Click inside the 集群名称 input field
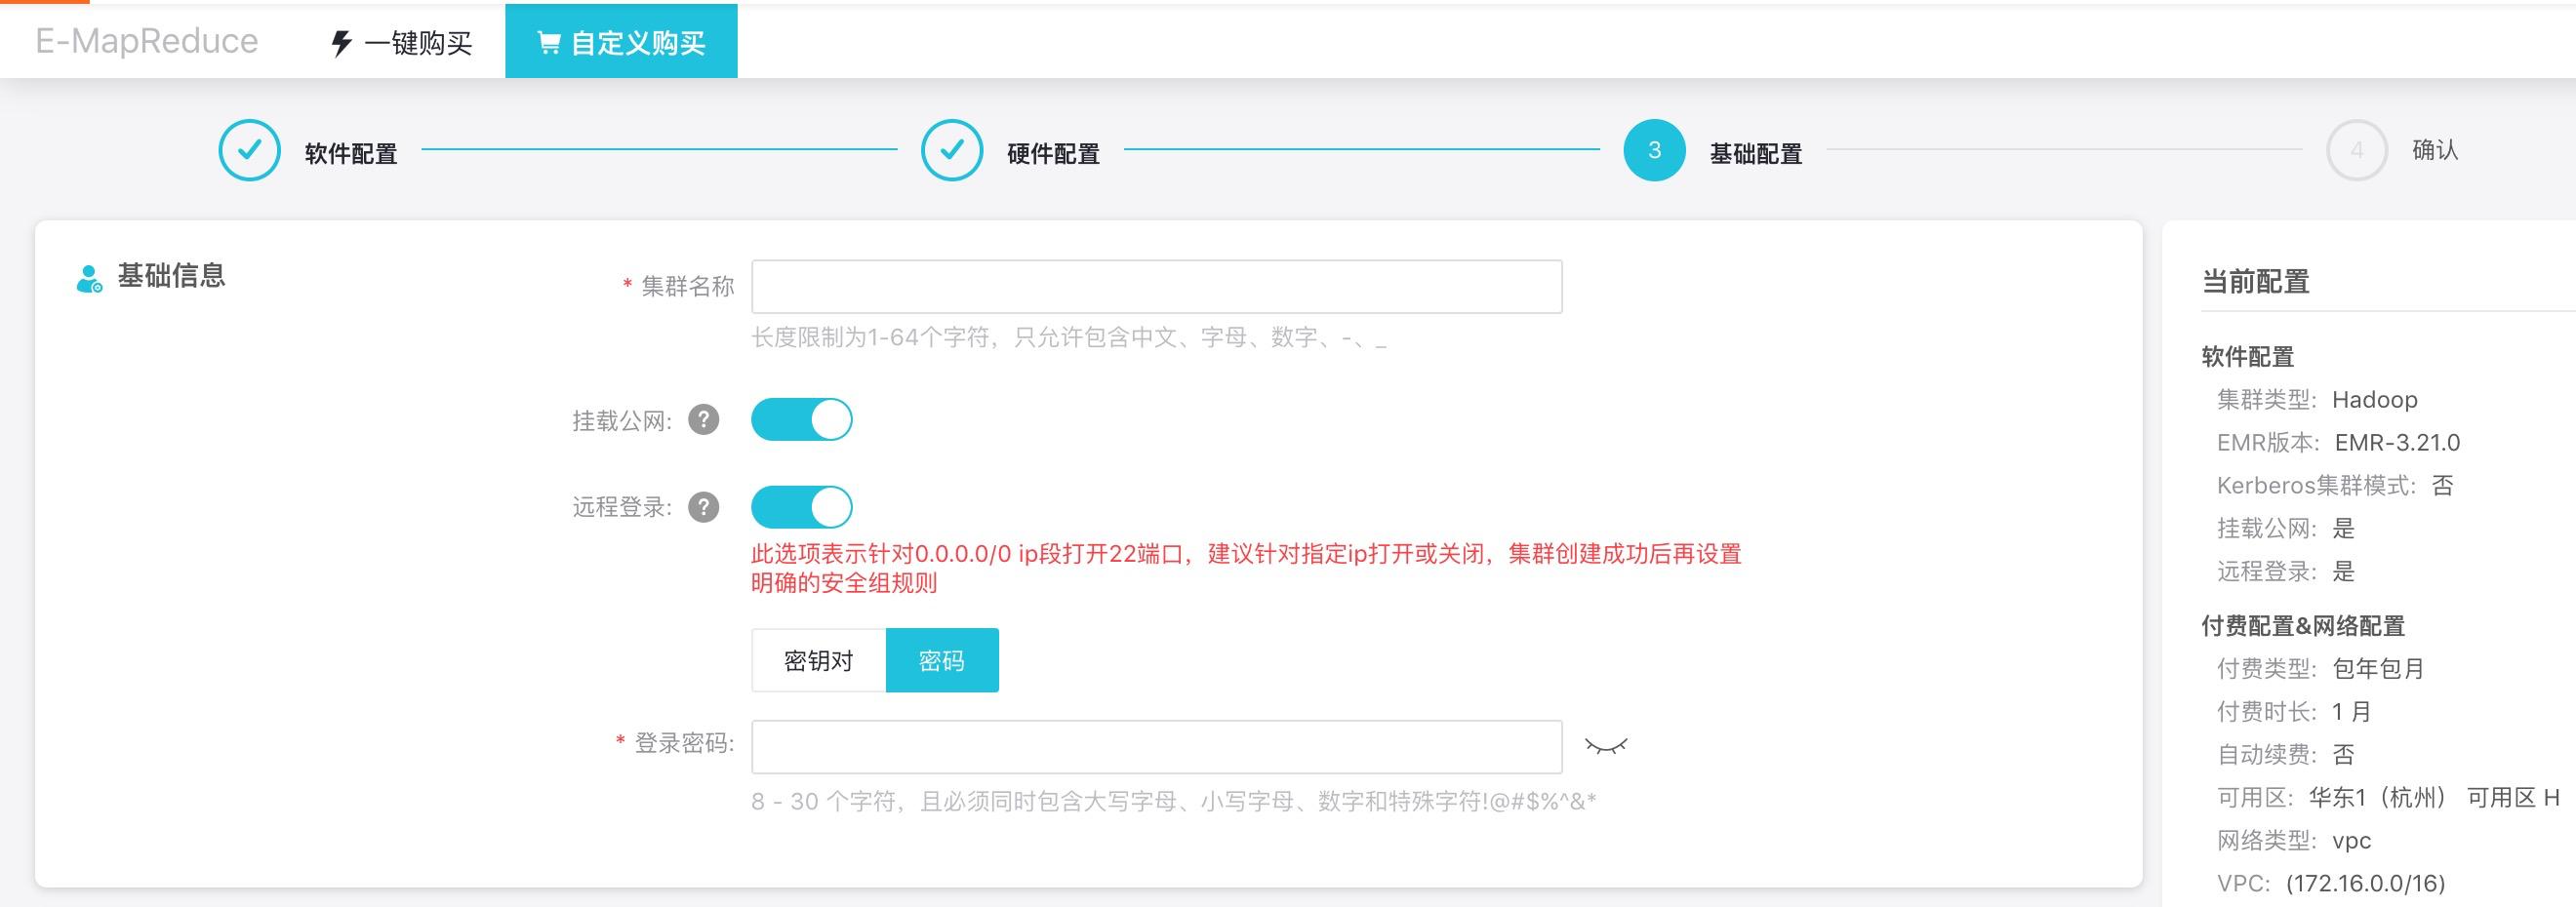 (x=1155, y=286)
